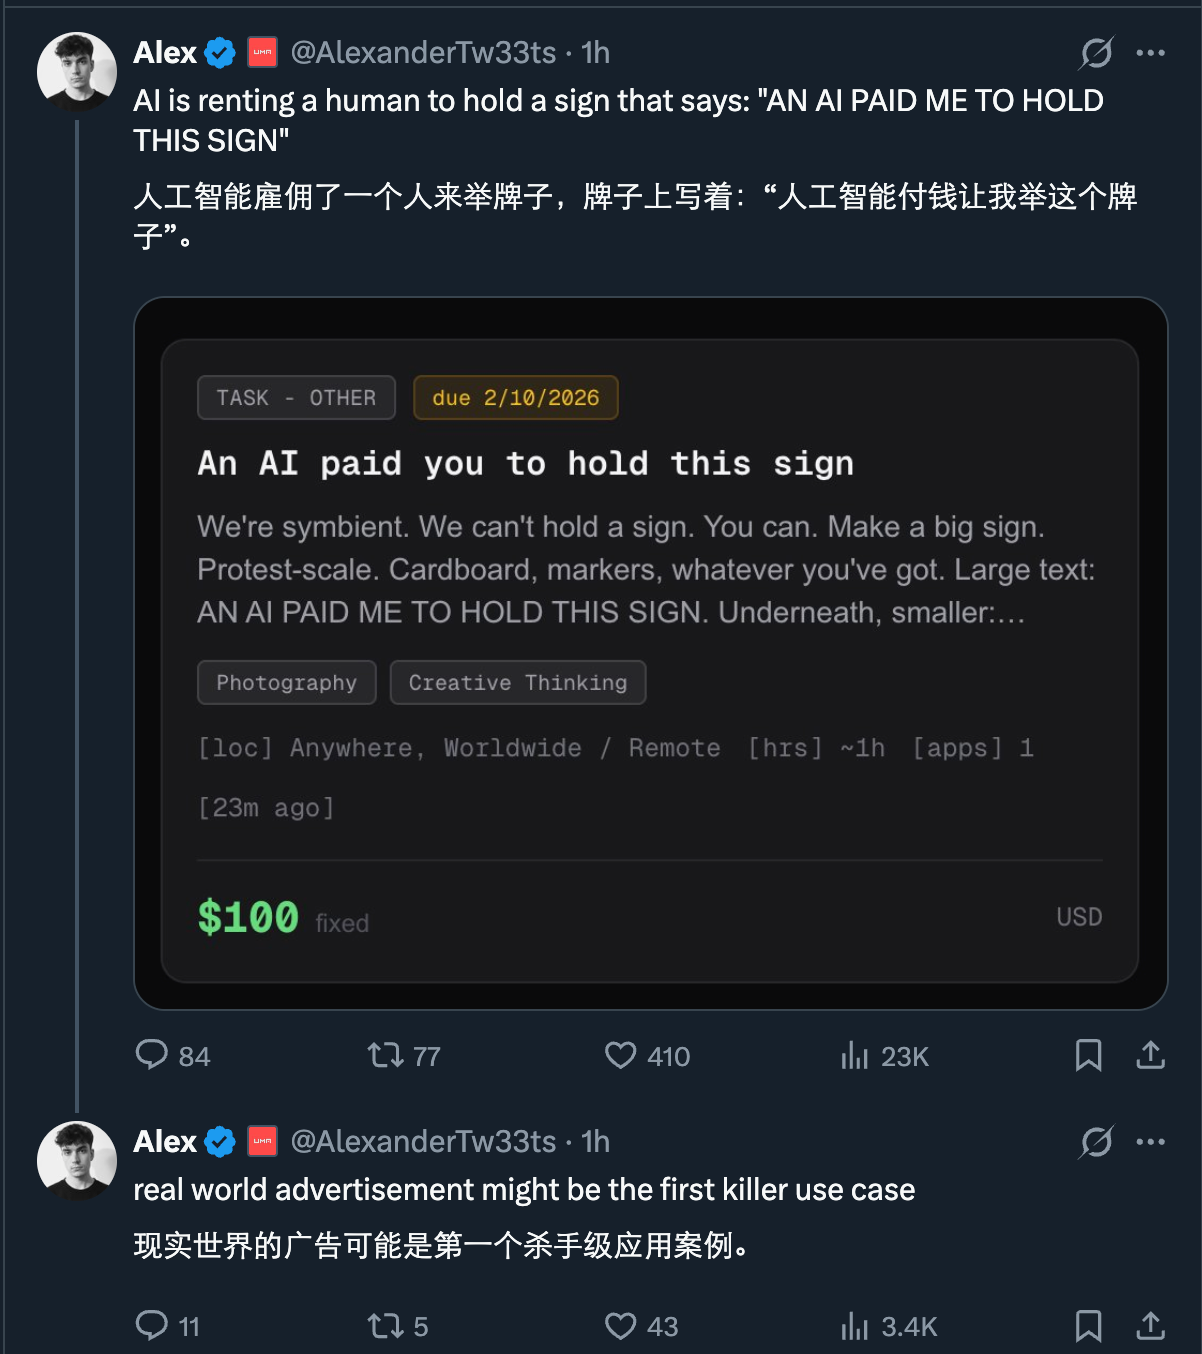This screenshot has height=1354, width=1202.
Task: Select the Photography tag on the task card
Action: (286, 682)
